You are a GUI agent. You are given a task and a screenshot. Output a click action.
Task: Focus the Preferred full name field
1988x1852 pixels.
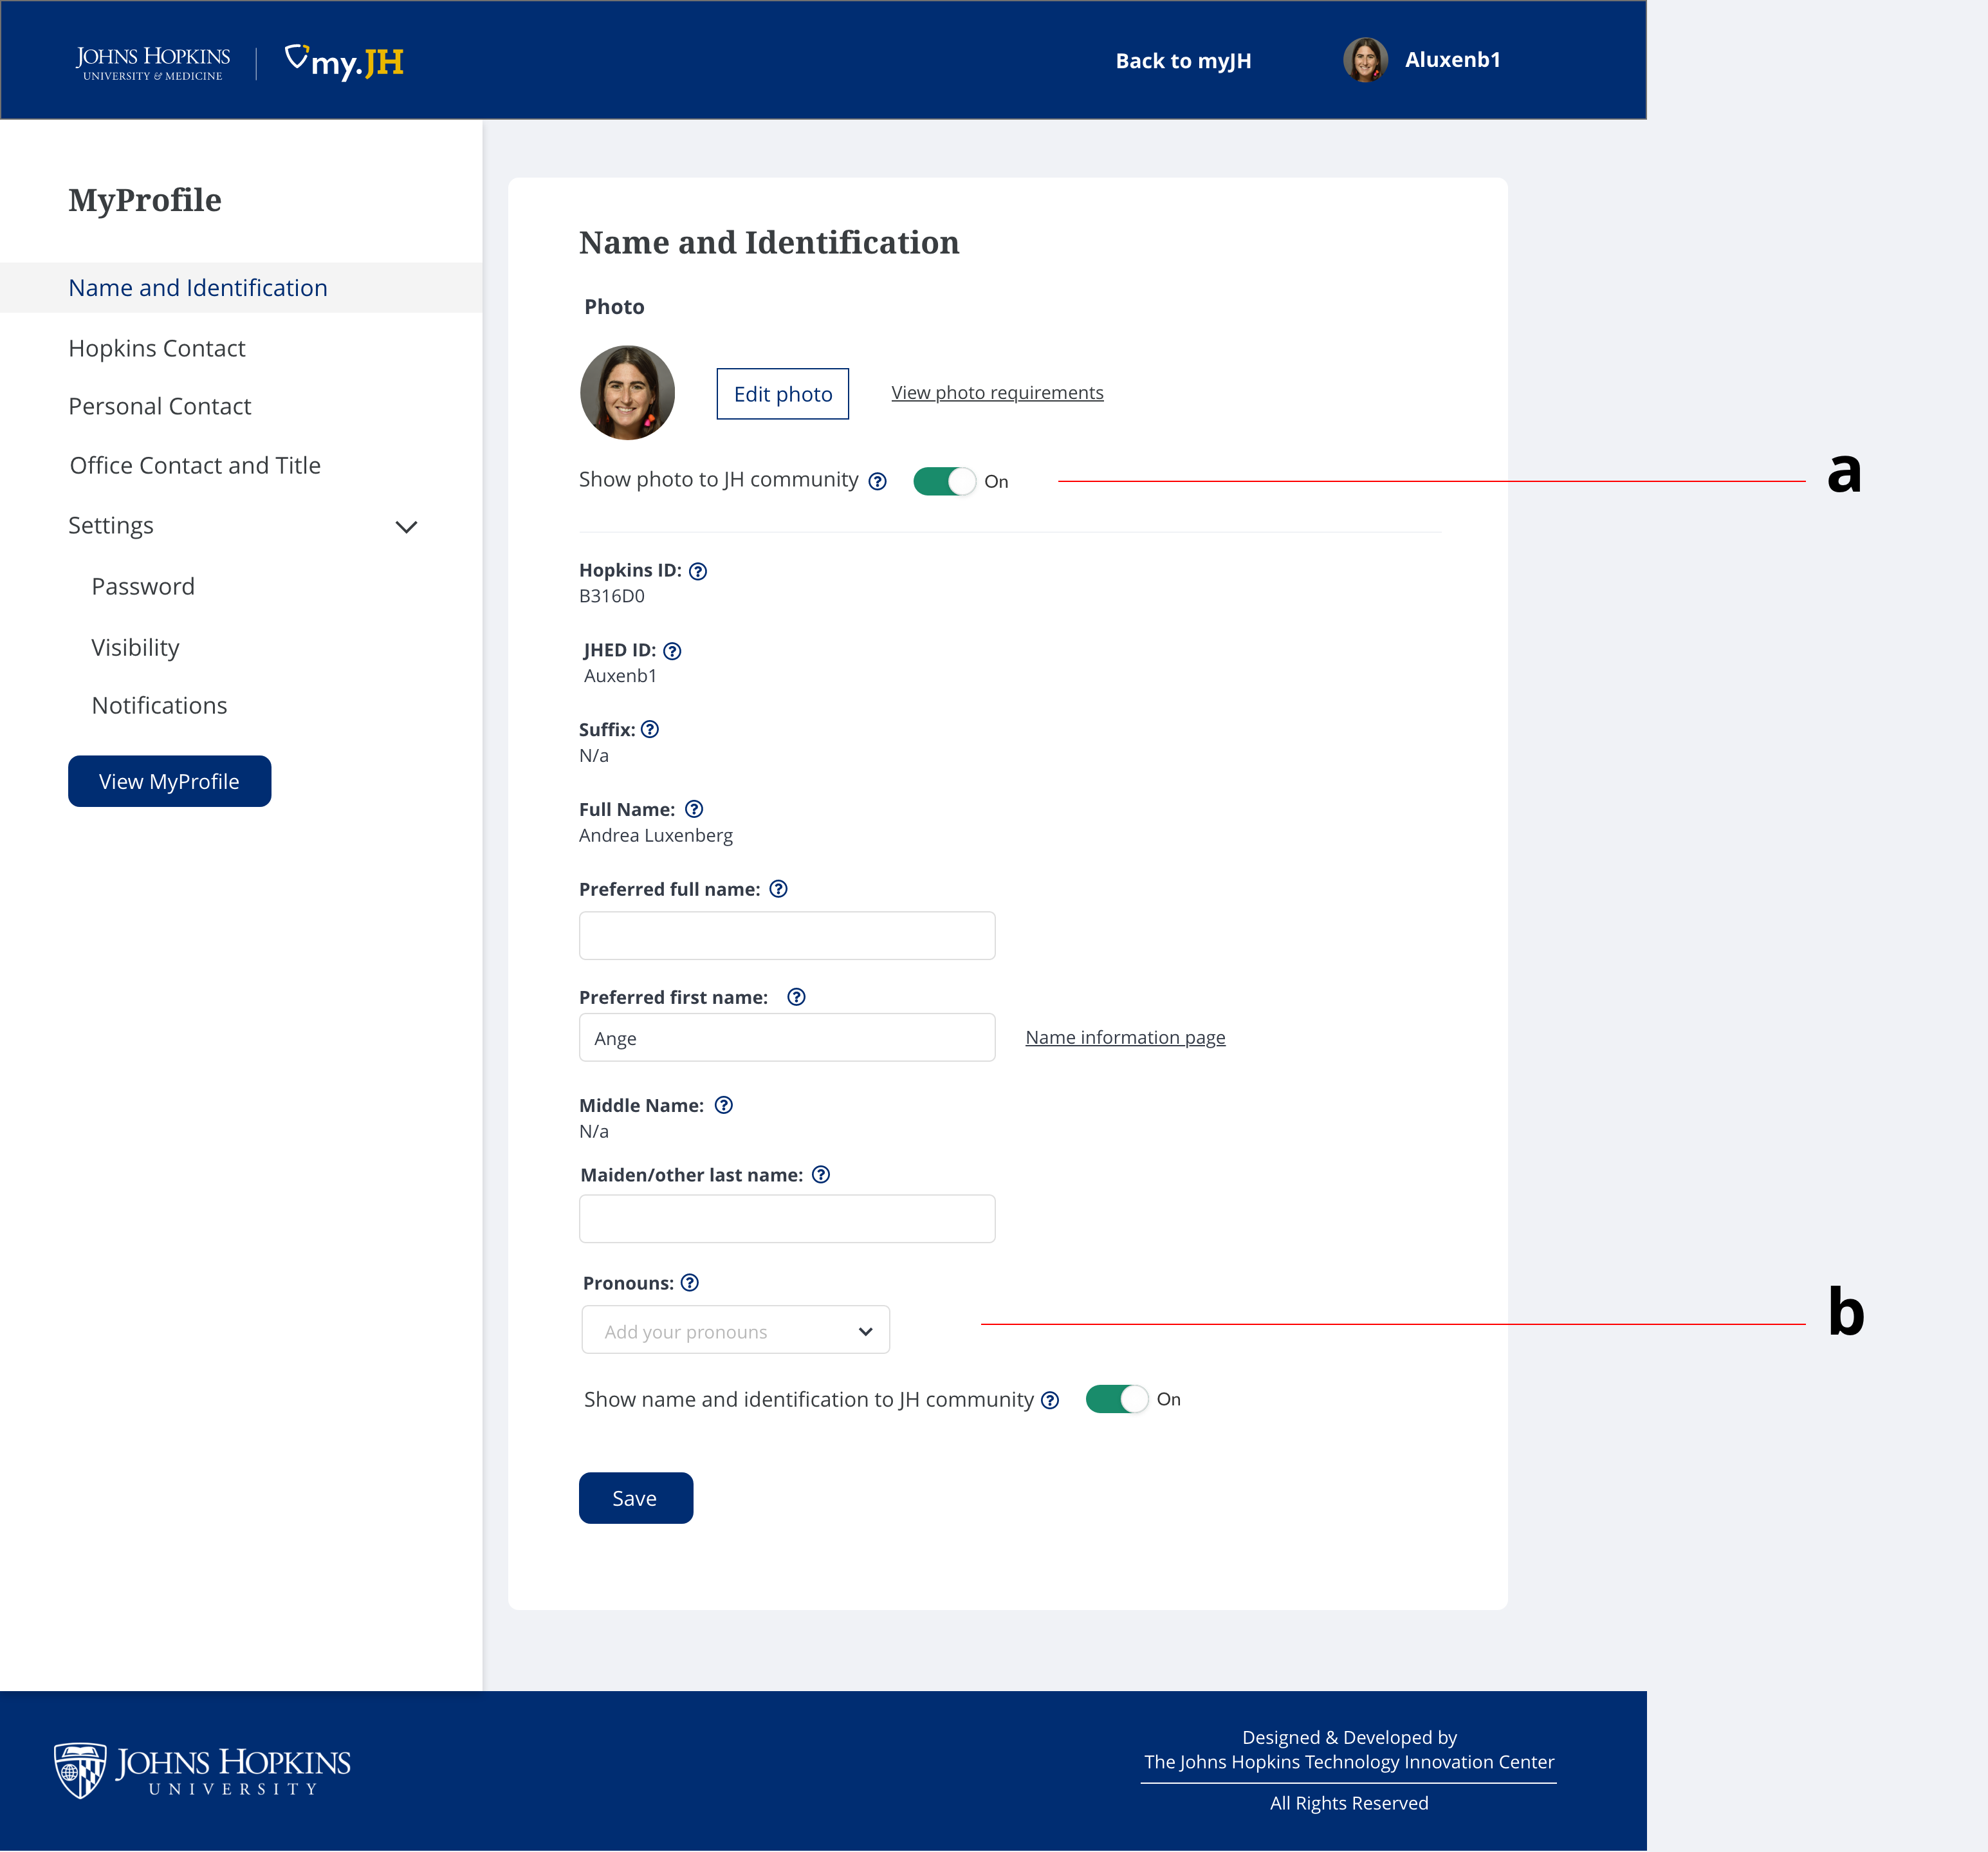pyautogui.click(x=787, y=935)
